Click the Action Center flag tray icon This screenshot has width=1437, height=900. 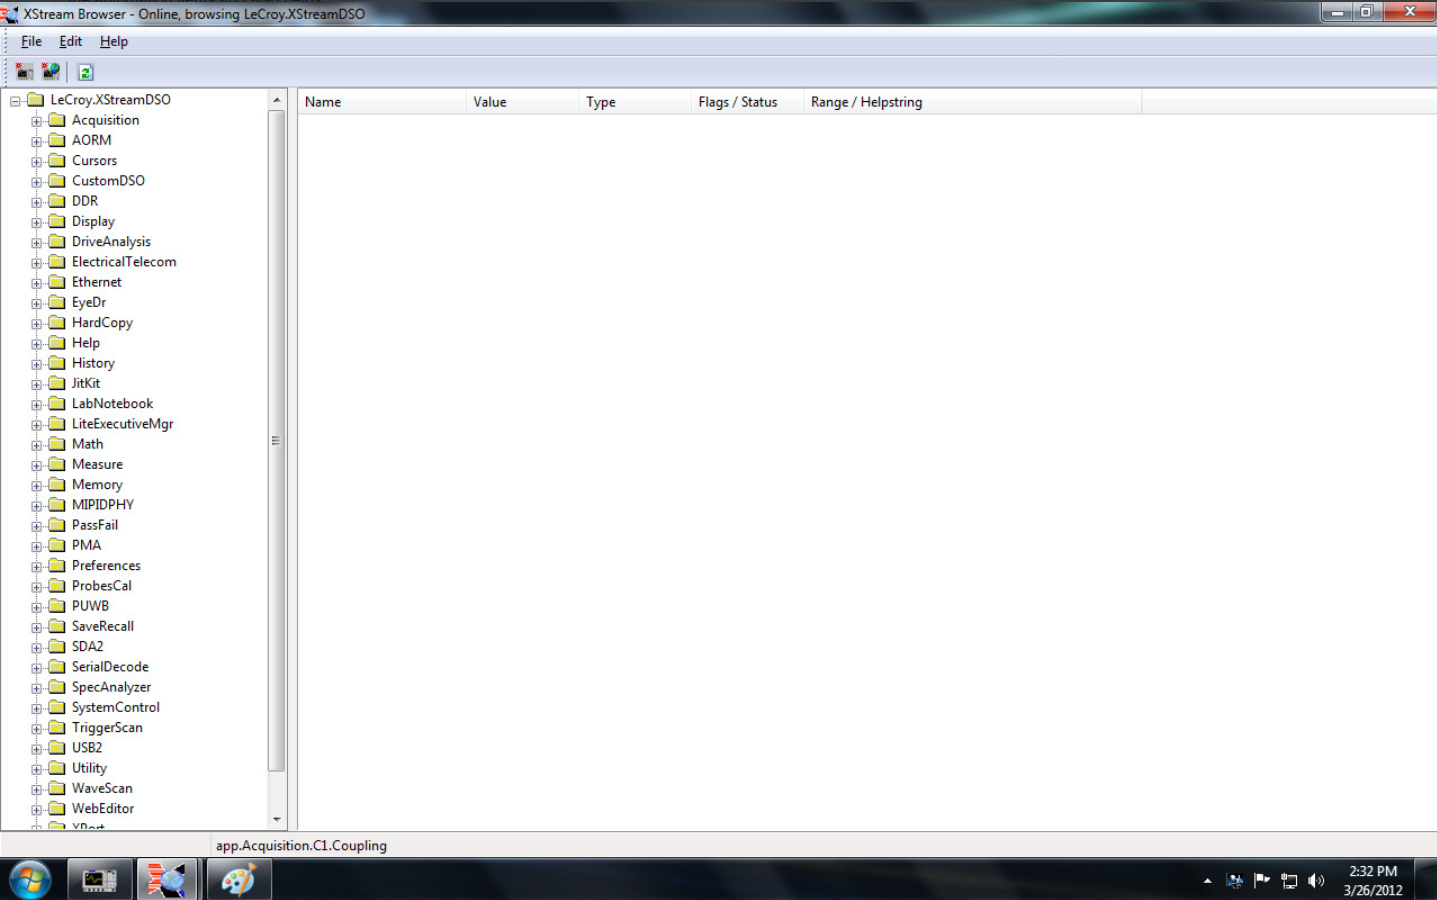tap(1262, 881)
